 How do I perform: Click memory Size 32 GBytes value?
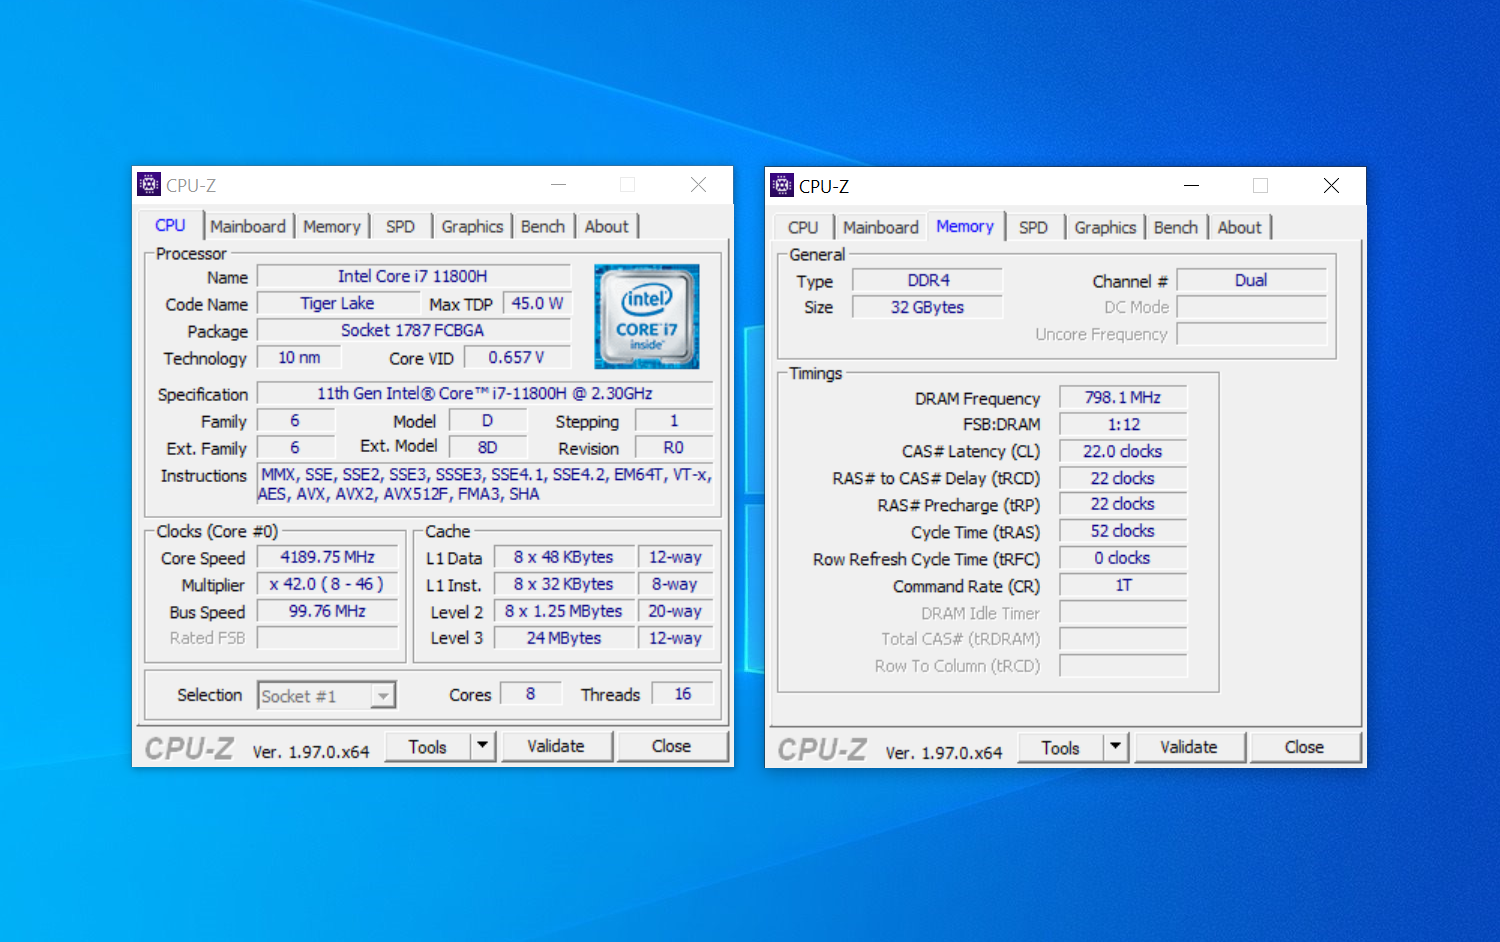[928, 307]
